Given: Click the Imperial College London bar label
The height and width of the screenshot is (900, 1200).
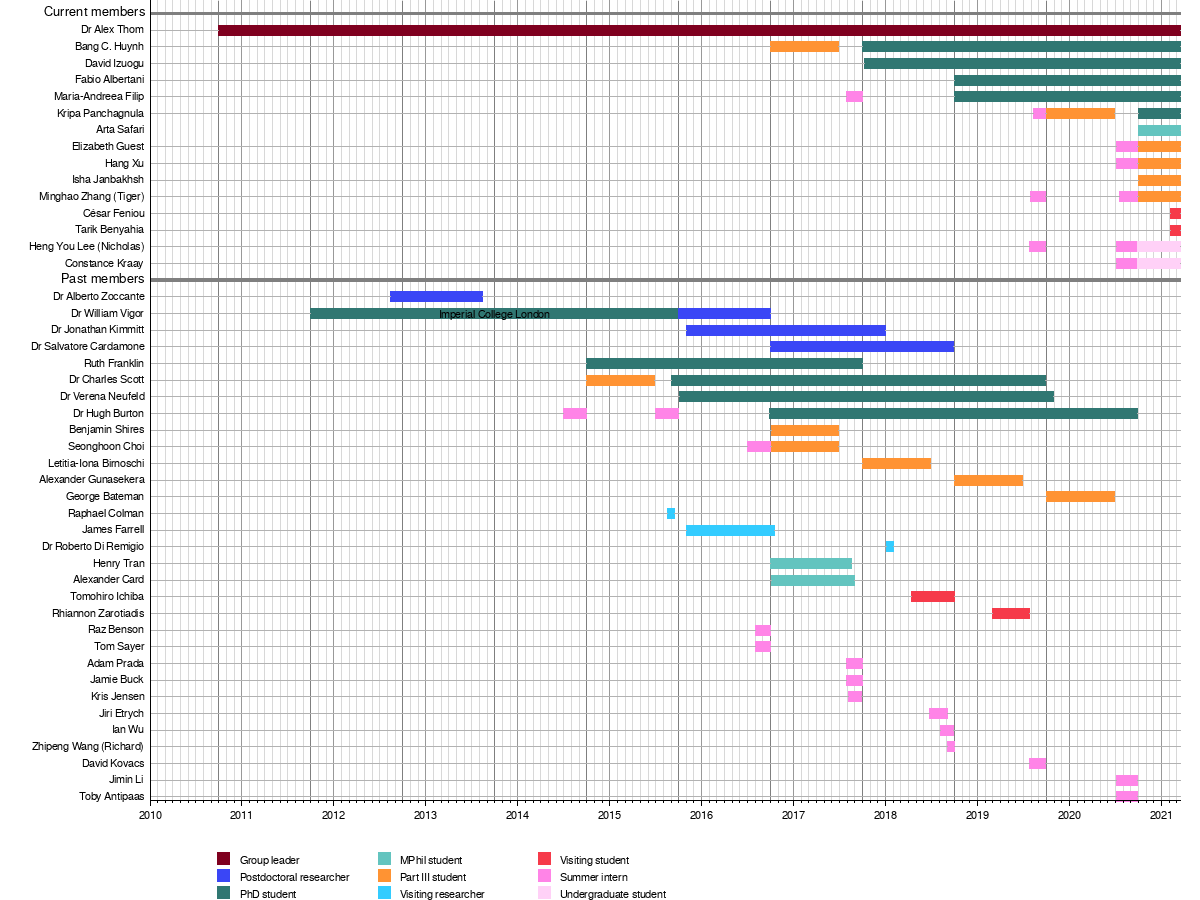Looking at the screenshot, I should coord(494,314).
